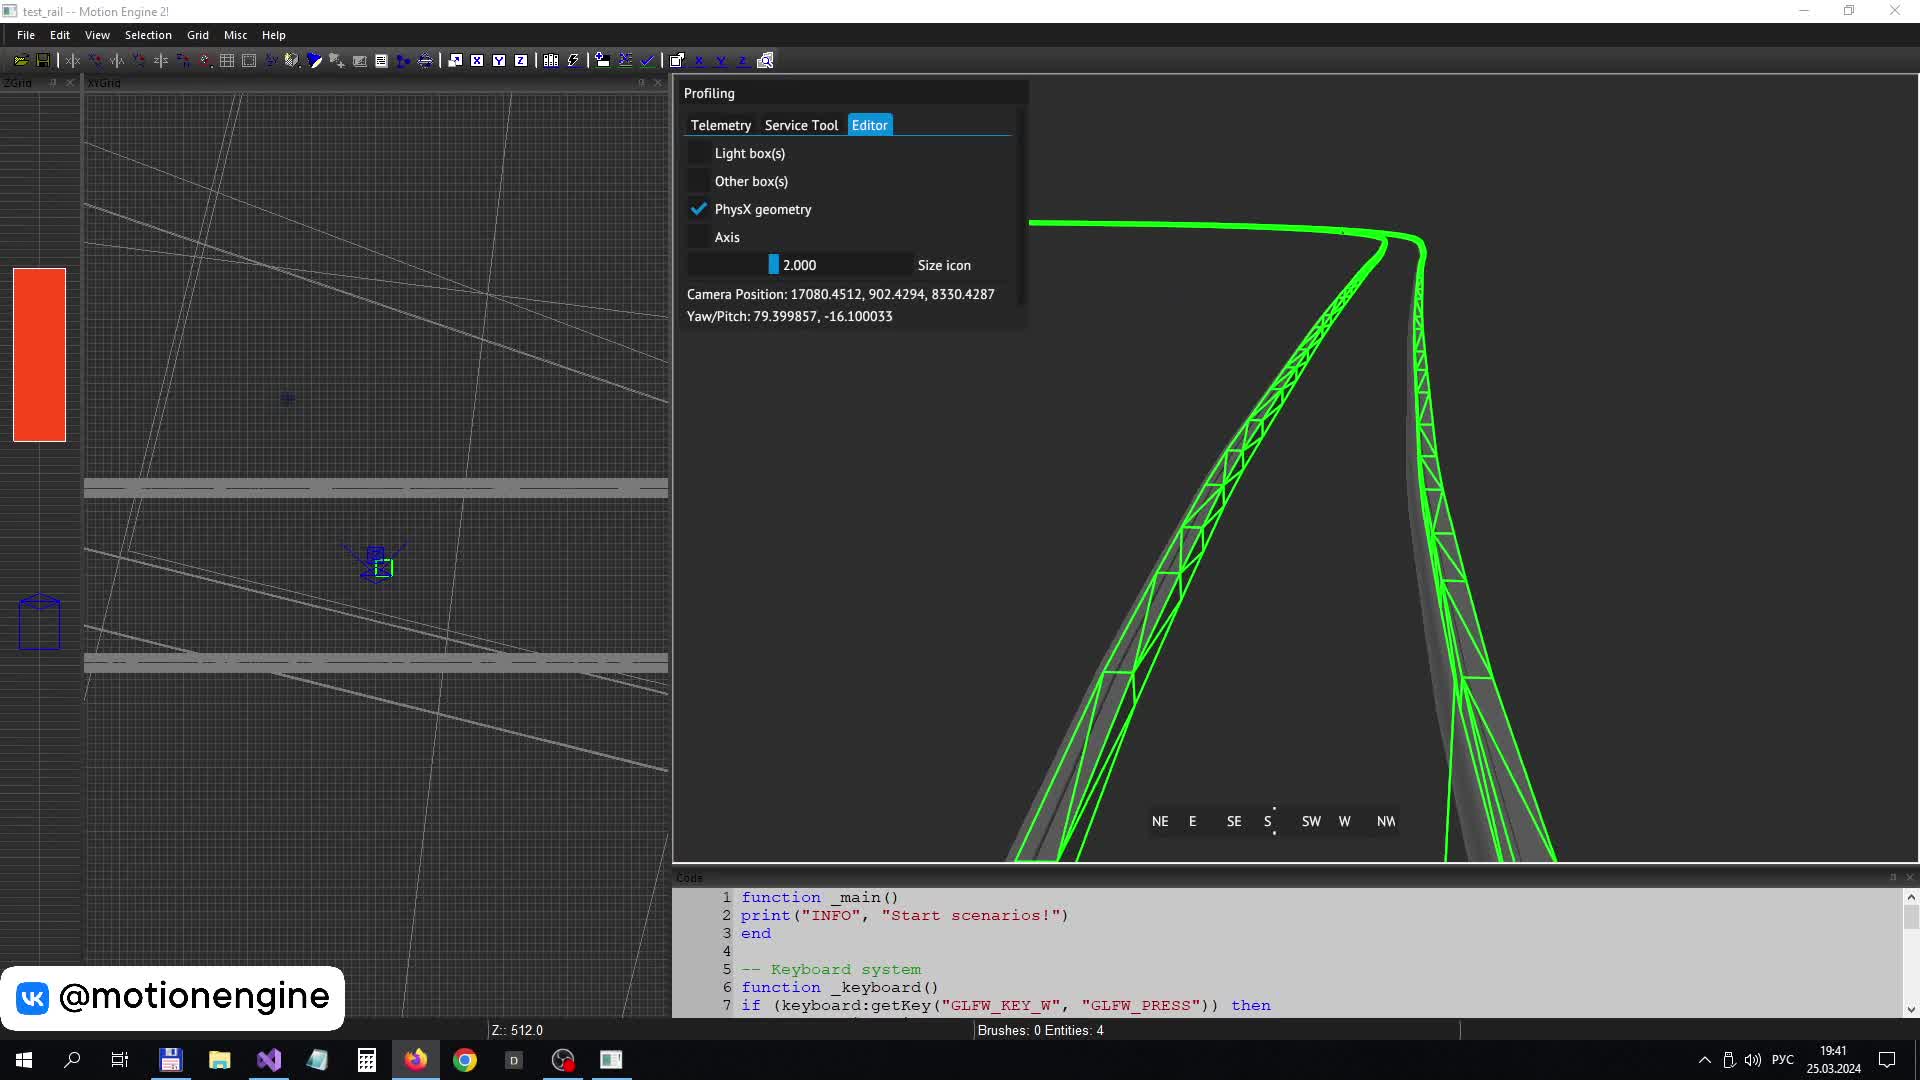Enable the Light box(s) checkbox
Screen dimensions: 1920x1080
699,153
